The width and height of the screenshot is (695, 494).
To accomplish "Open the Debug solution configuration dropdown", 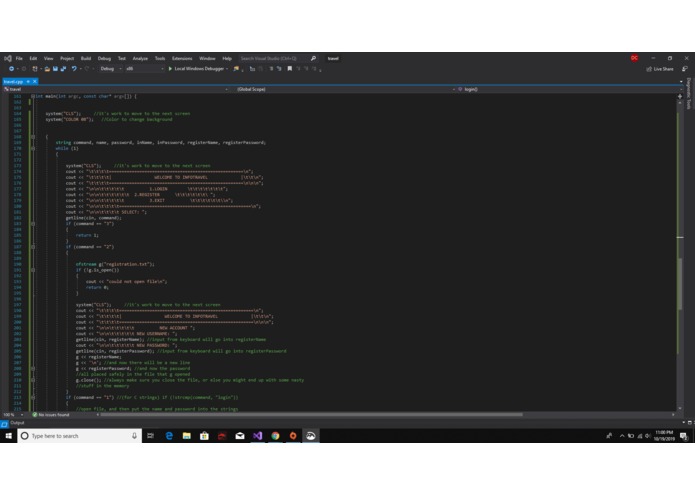I will pyautogui.click(x=111, y=69).
